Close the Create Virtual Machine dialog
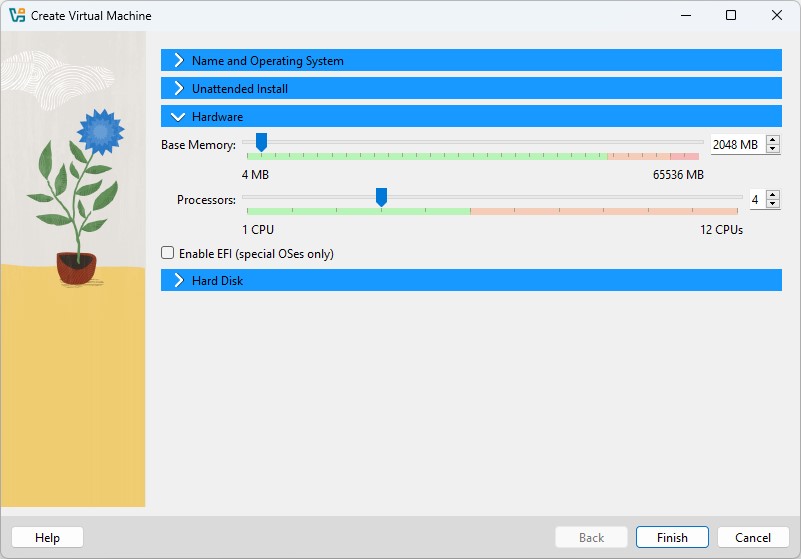This screenshot has height=559, width=801. click(x=776, y=15)
